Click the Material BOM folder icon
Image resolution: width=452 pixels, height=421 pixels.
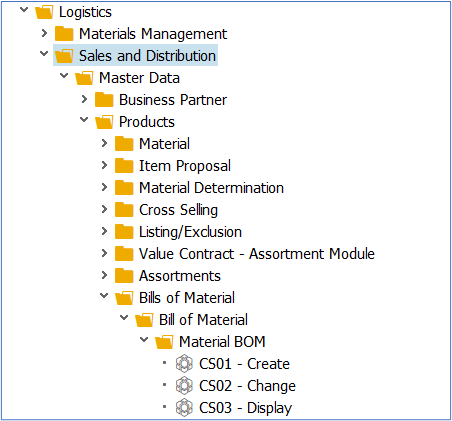(164, 342)
